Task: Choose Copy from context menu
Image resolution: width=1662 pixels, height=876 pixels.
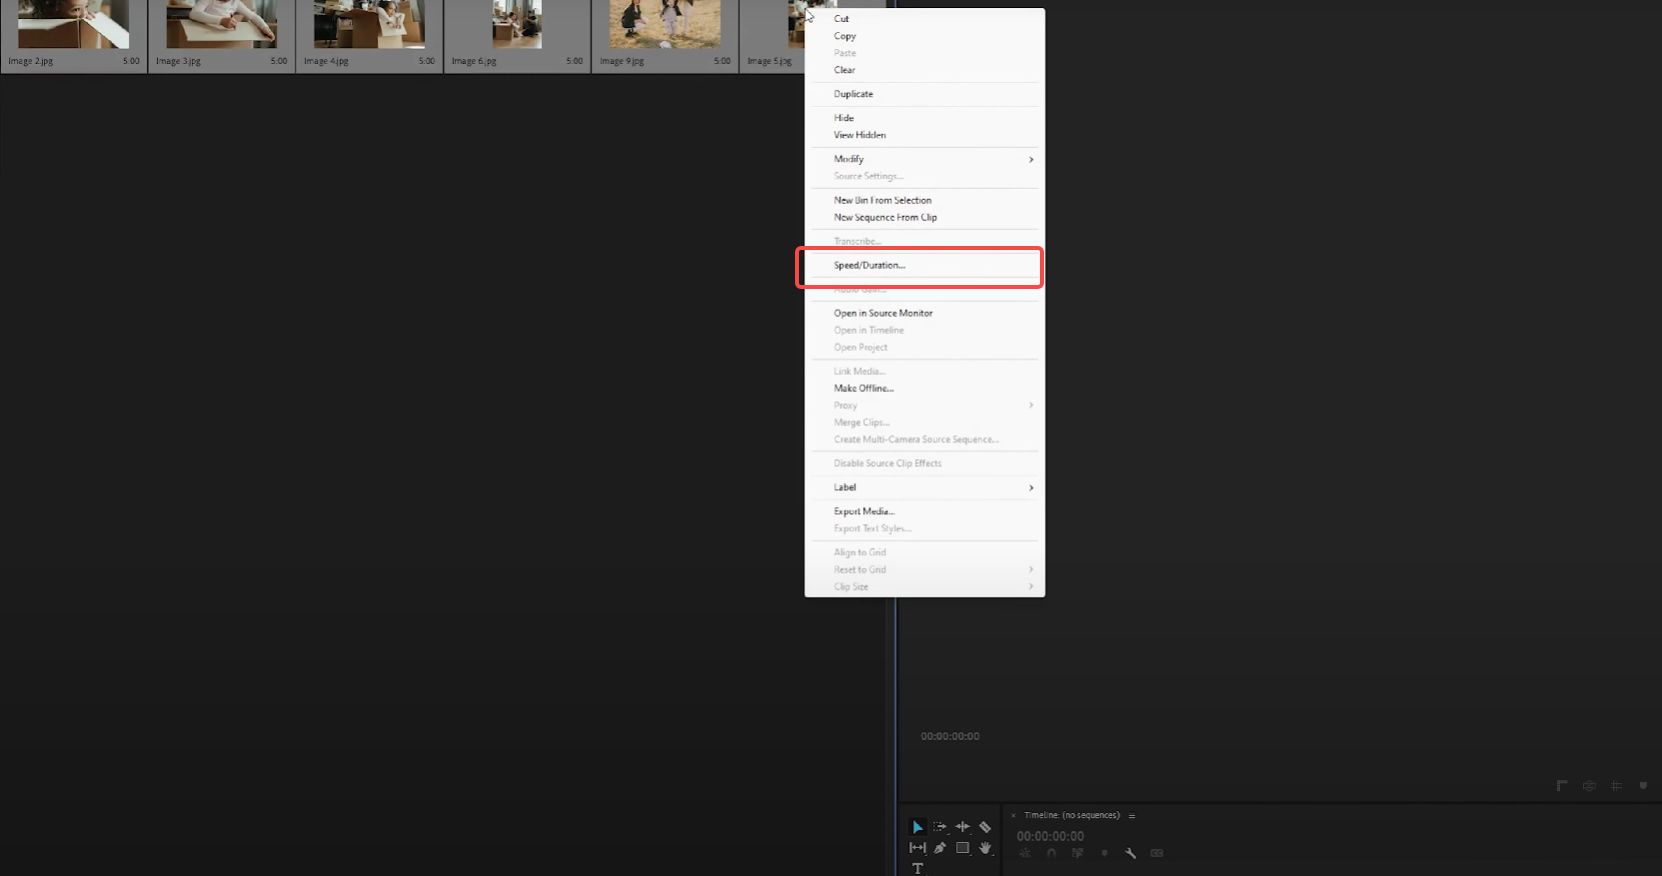Action: [x=925, y=36]
